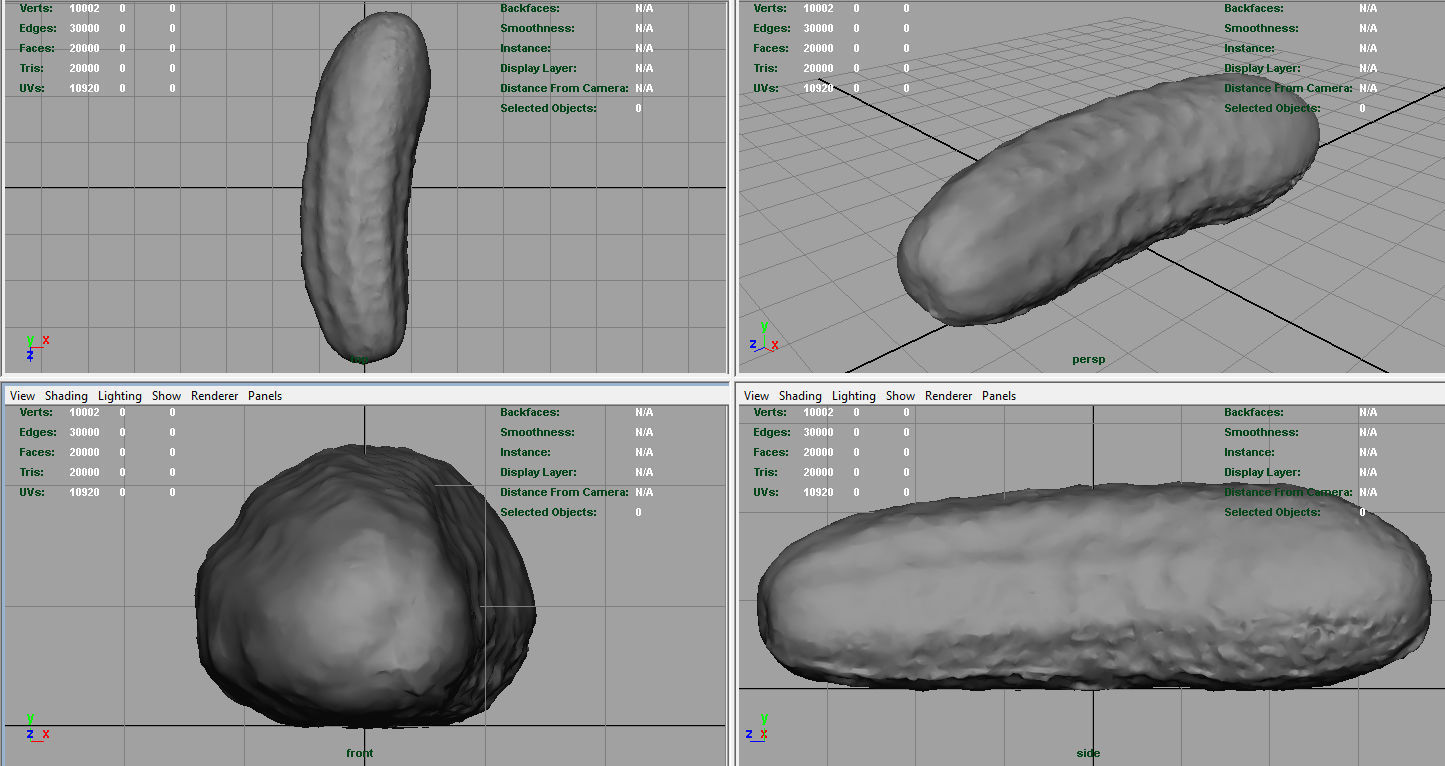Open the Panels menu in side panel
The width and height of the screenshot is (1445, 766).
(x=999, y=396)
